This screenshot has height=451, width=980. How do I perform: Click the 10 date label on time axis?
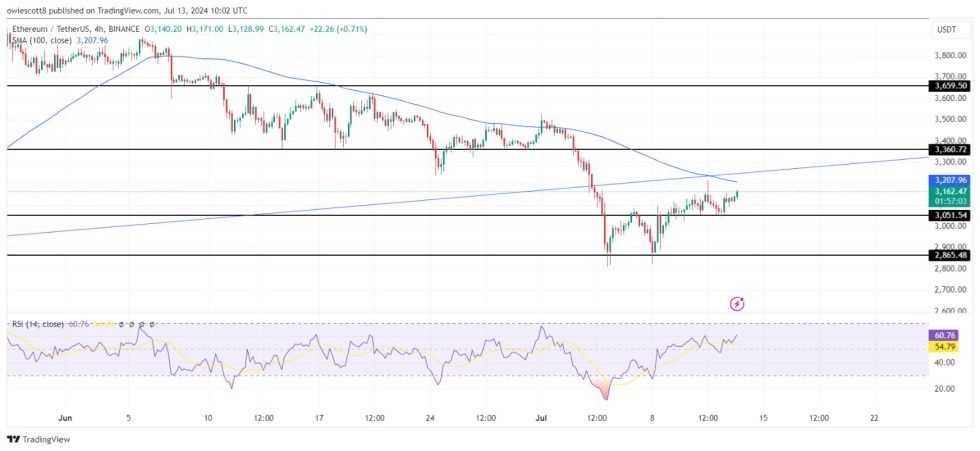[208, 417]
